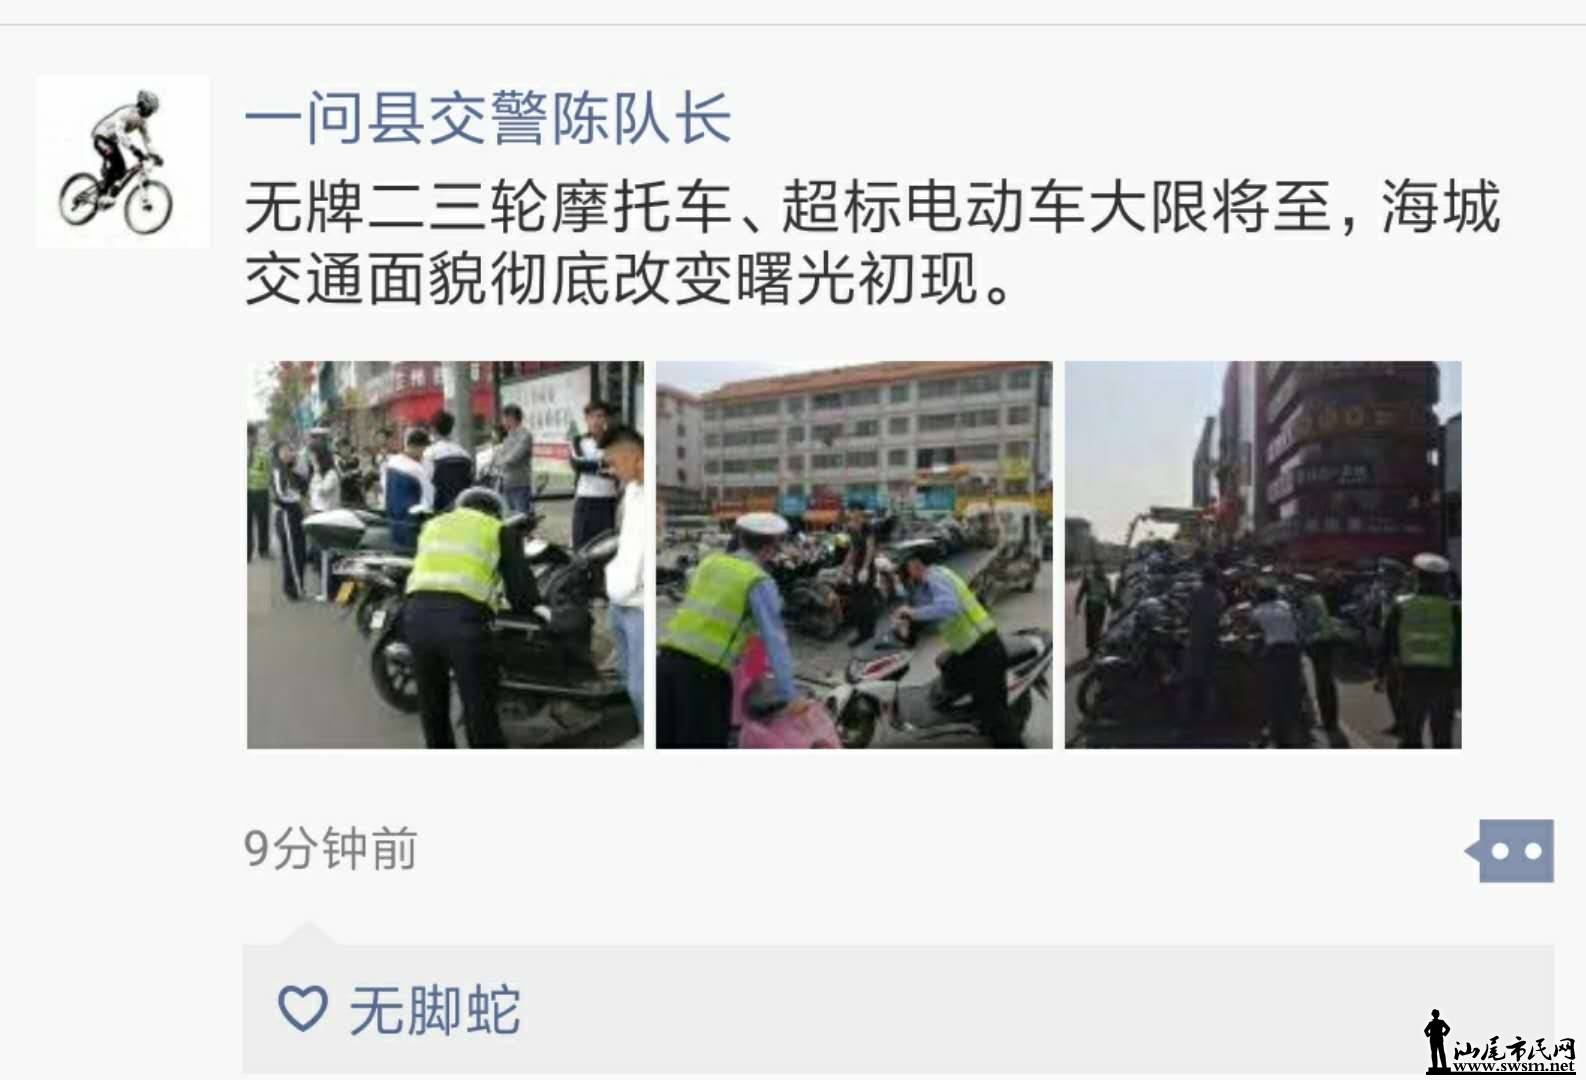Click the person silhouette in watermark
The height and width of the screenshot is (1080, 1586).
coord(1437,1042)
